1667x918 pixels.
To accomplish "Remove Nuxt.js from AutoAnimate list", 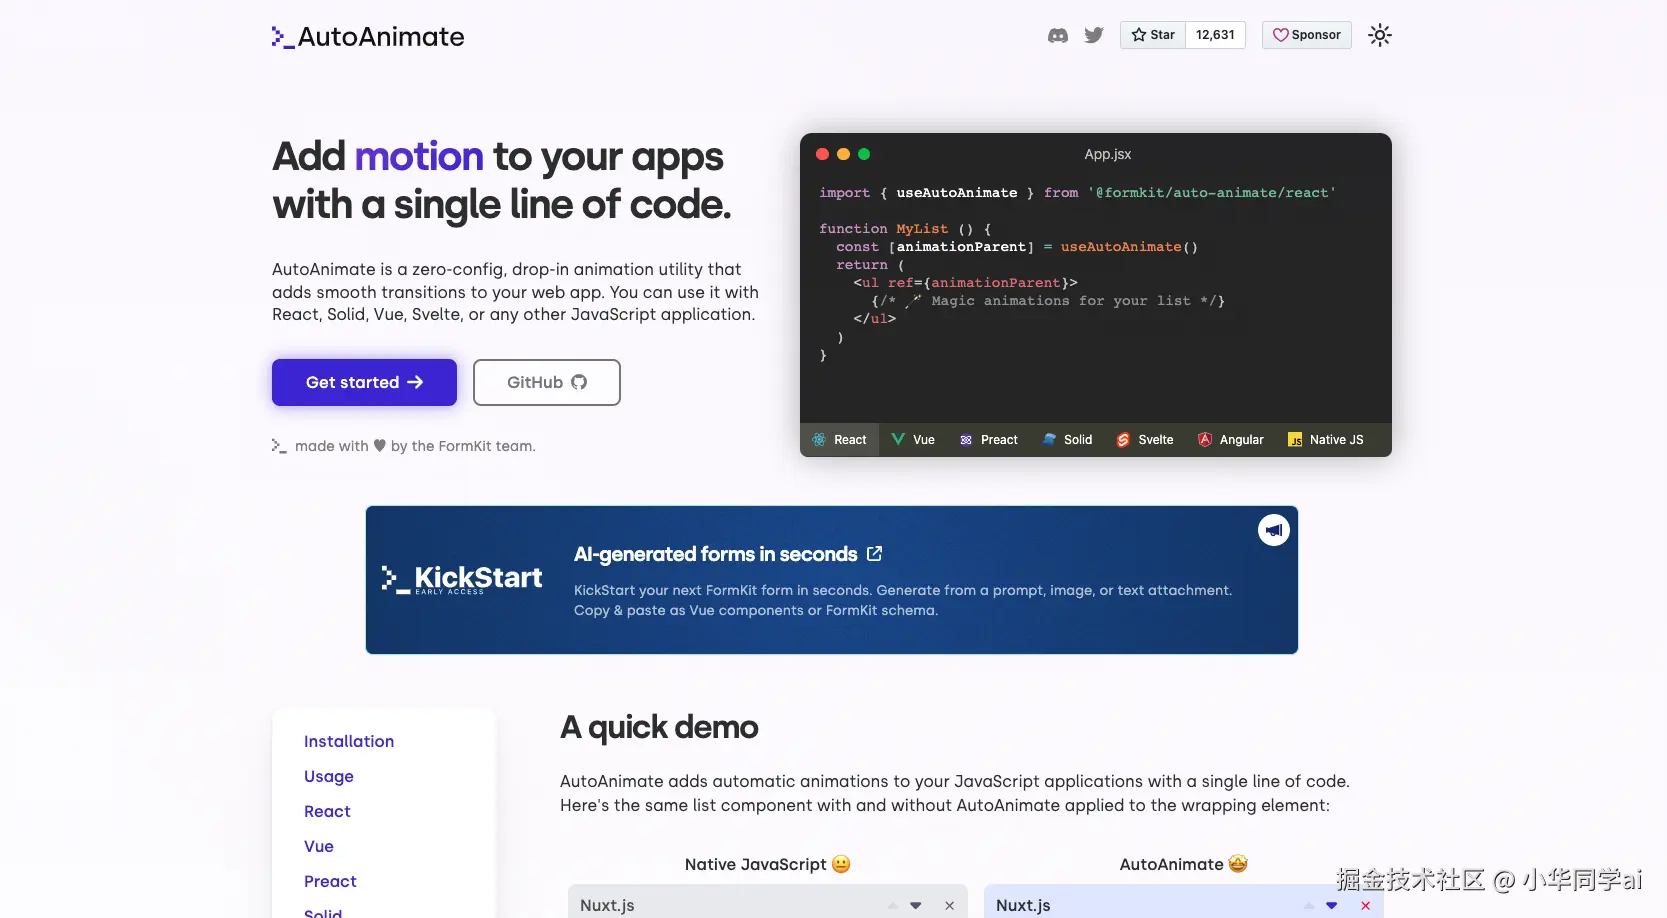I will 1366,906.
